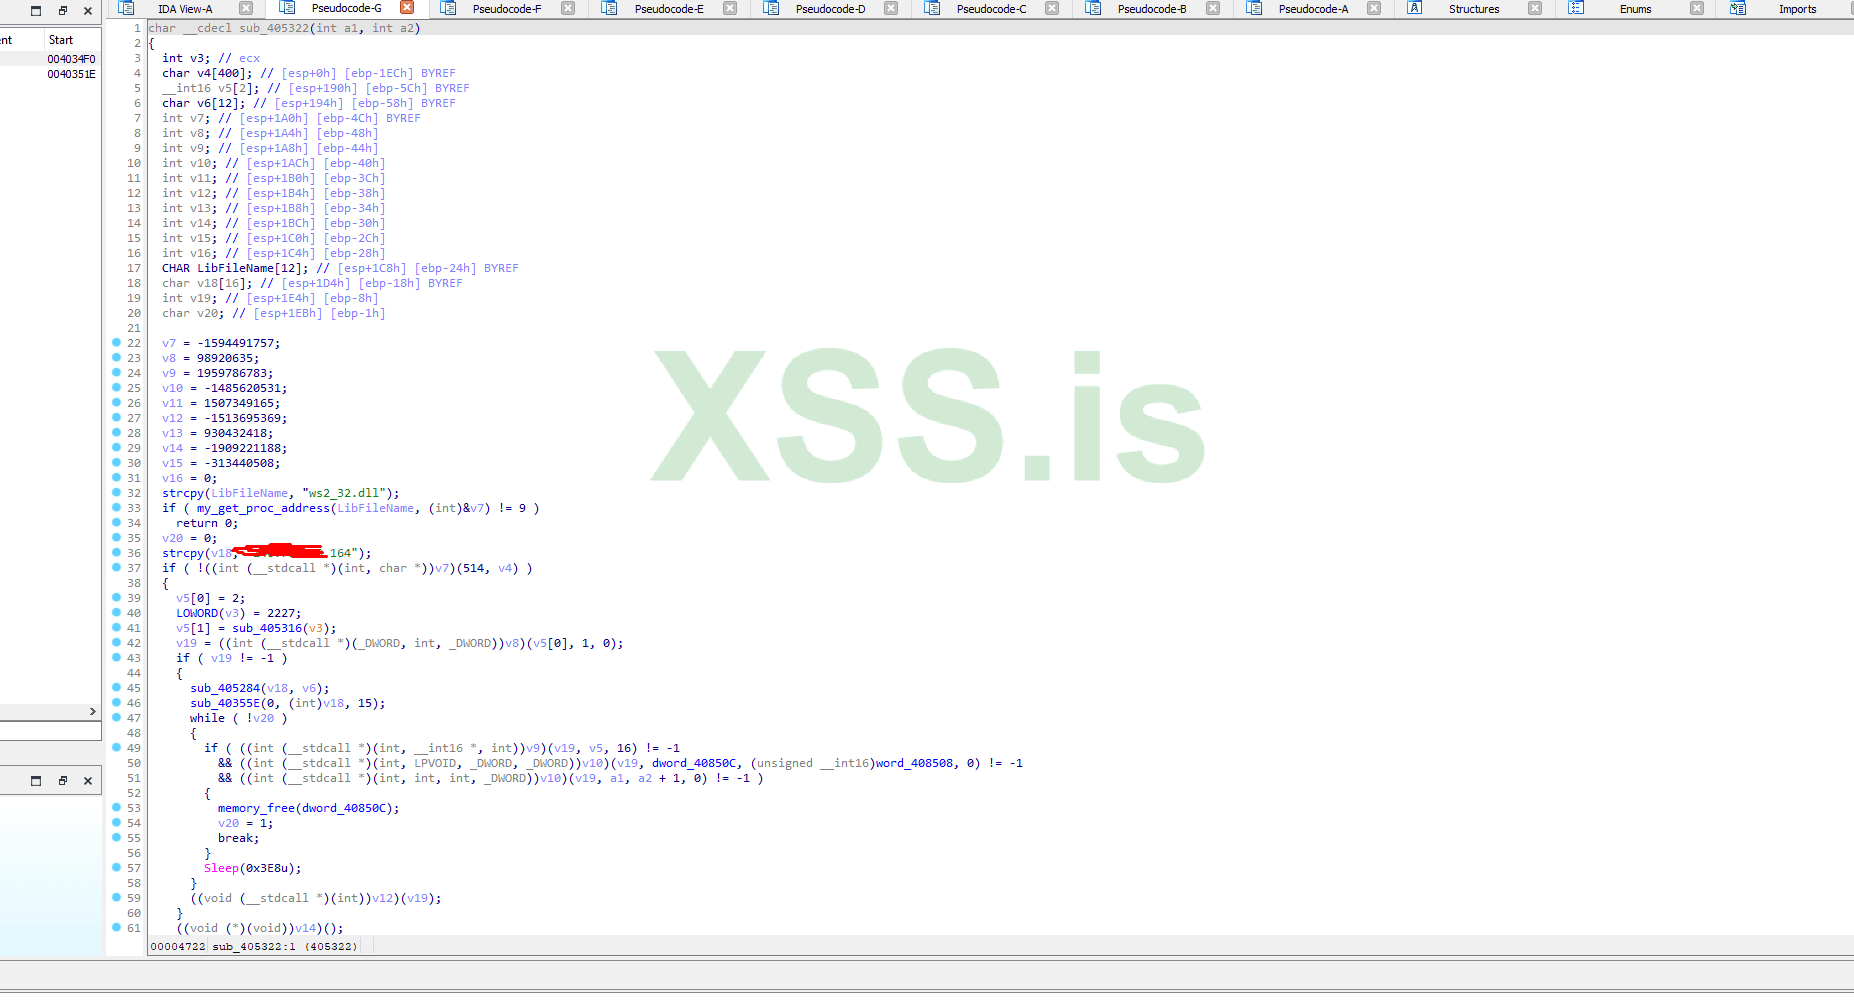Click the "ws2_32.dll" string literal
Screen dimensions: 1854x1004
point(343,493)
